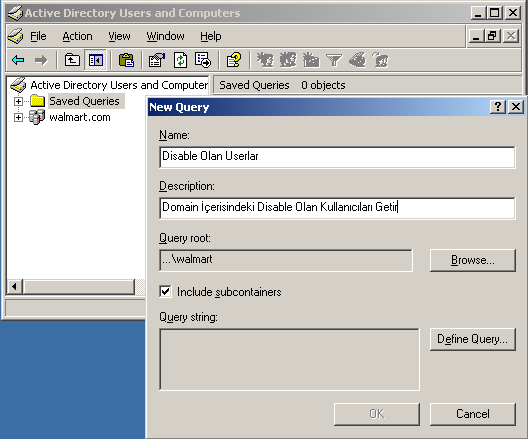Open the Action menu
This screenshot has width=528, height=439.
point(77,36)
